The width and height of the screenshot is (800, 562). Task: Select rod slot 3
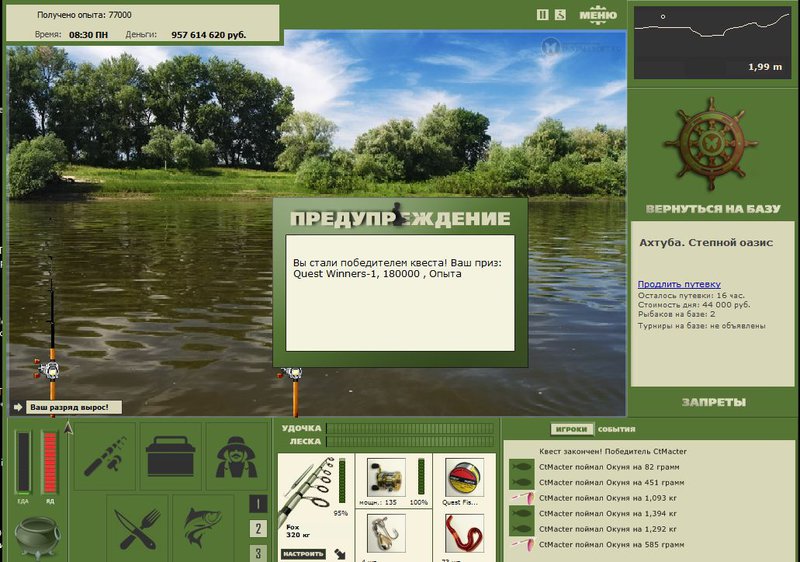click(258, 553)
